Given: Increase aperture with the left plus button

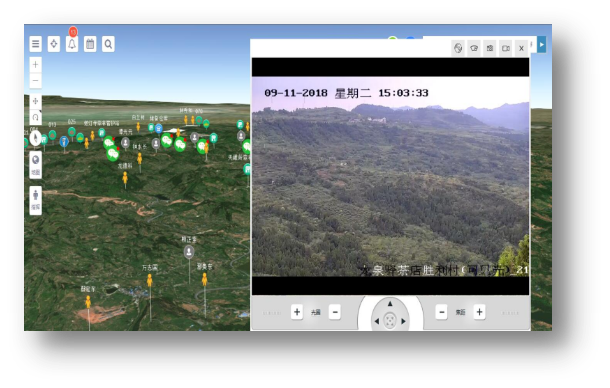Looking at the screenshot, I should 297,312.
